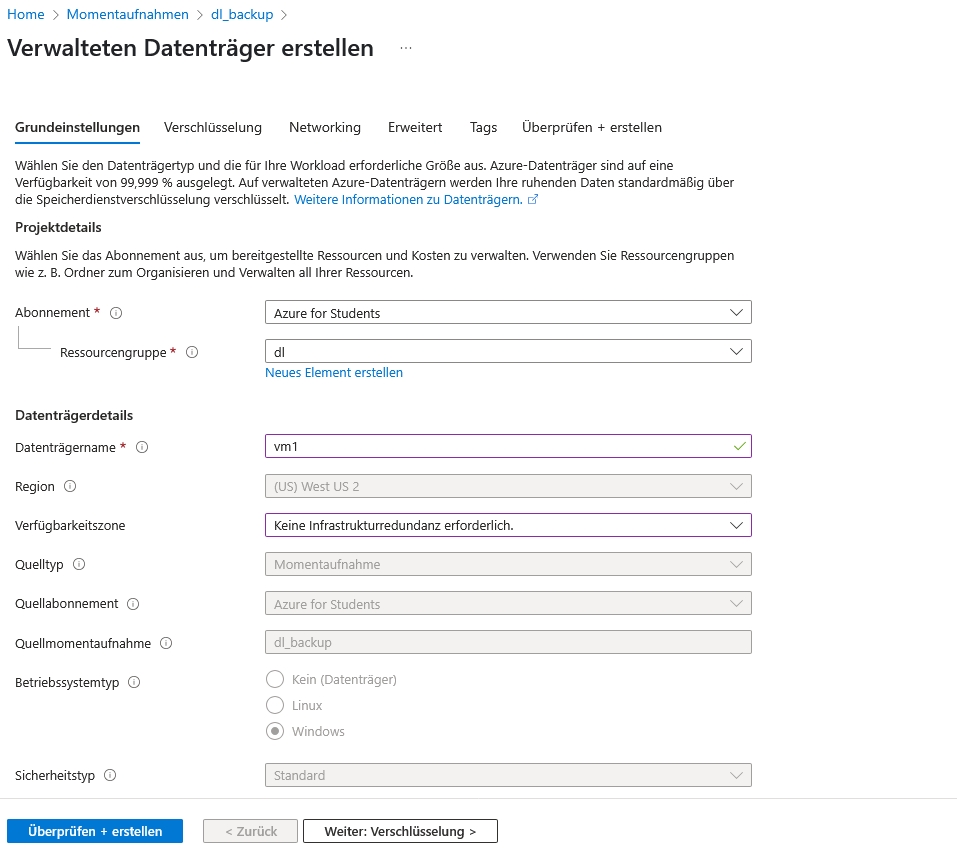Open the Networking tab

325,127
